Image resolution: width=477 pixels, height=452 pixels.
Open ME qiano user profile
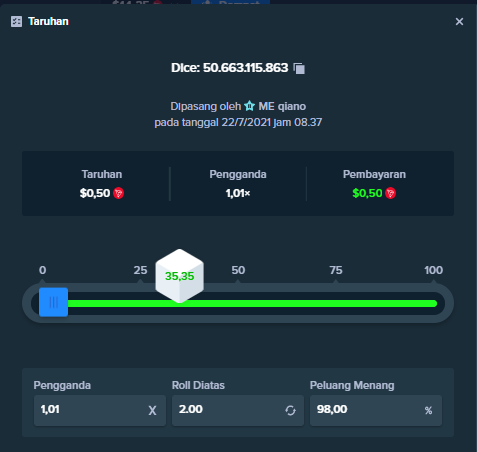282,106
